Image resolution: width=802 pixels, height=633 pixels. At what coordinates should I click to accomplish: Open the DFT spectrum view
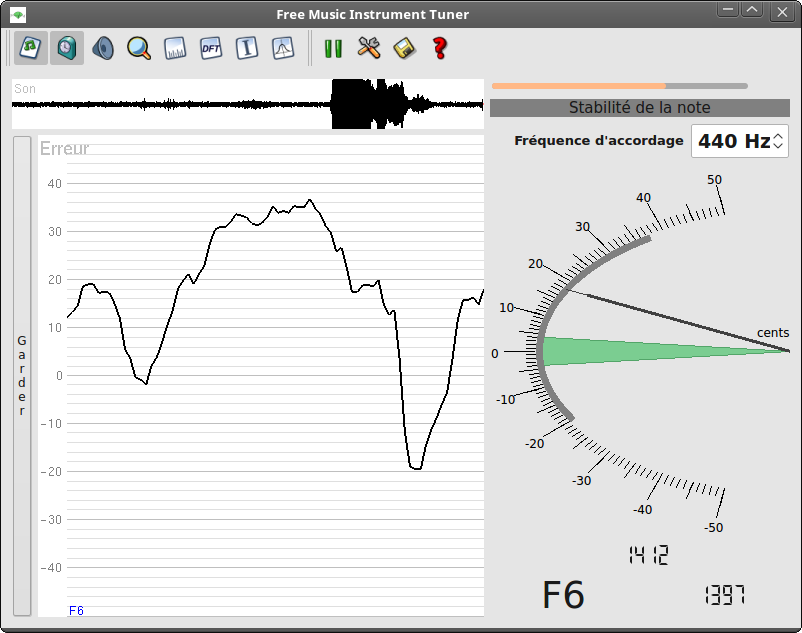(211, 49)
